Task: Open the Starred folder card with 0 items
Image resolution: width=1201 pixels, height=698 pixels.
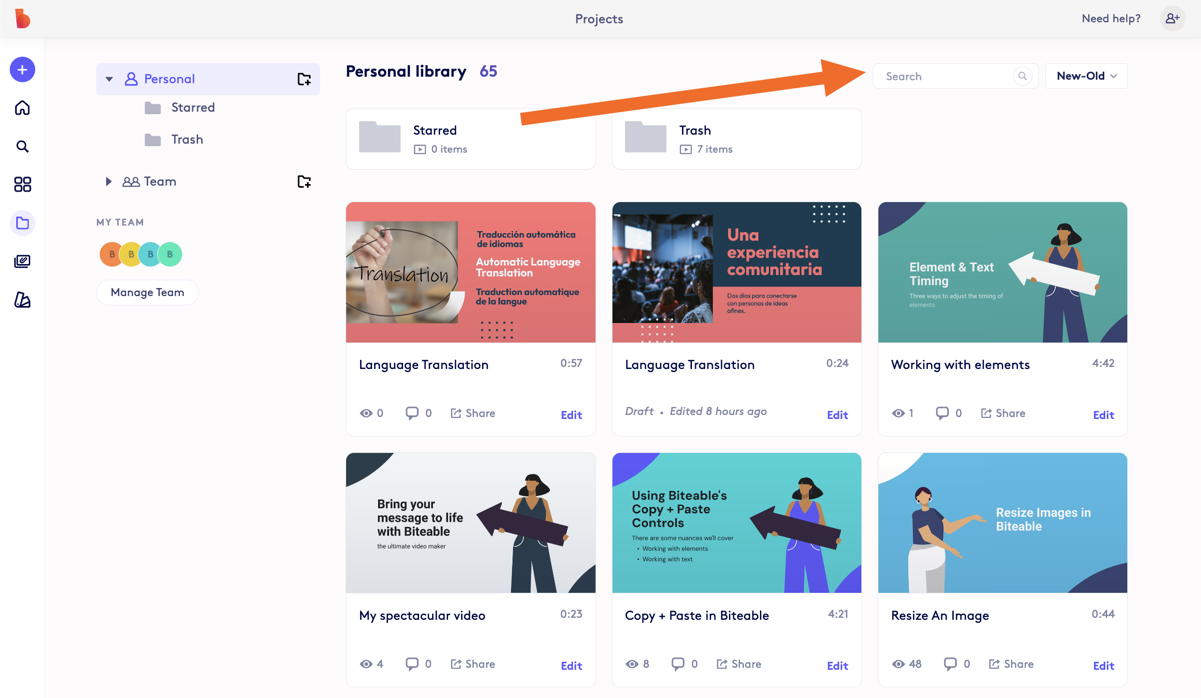Action: click(471, 139)
